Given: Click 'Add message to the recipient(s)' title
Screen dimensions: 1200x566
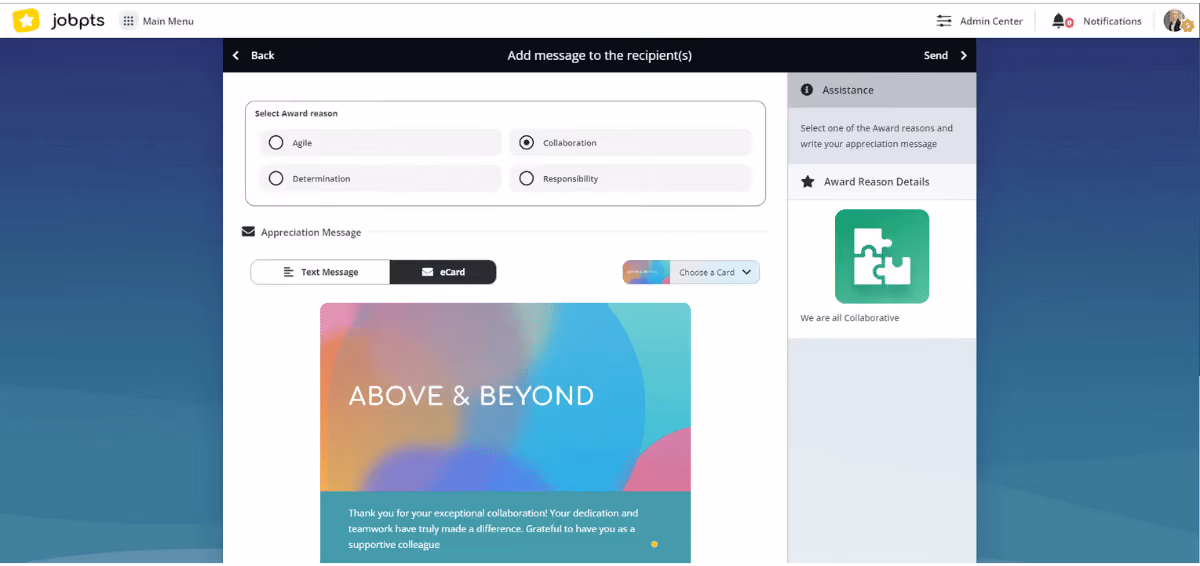Looking at the screenshot, I should coord(599,55).
